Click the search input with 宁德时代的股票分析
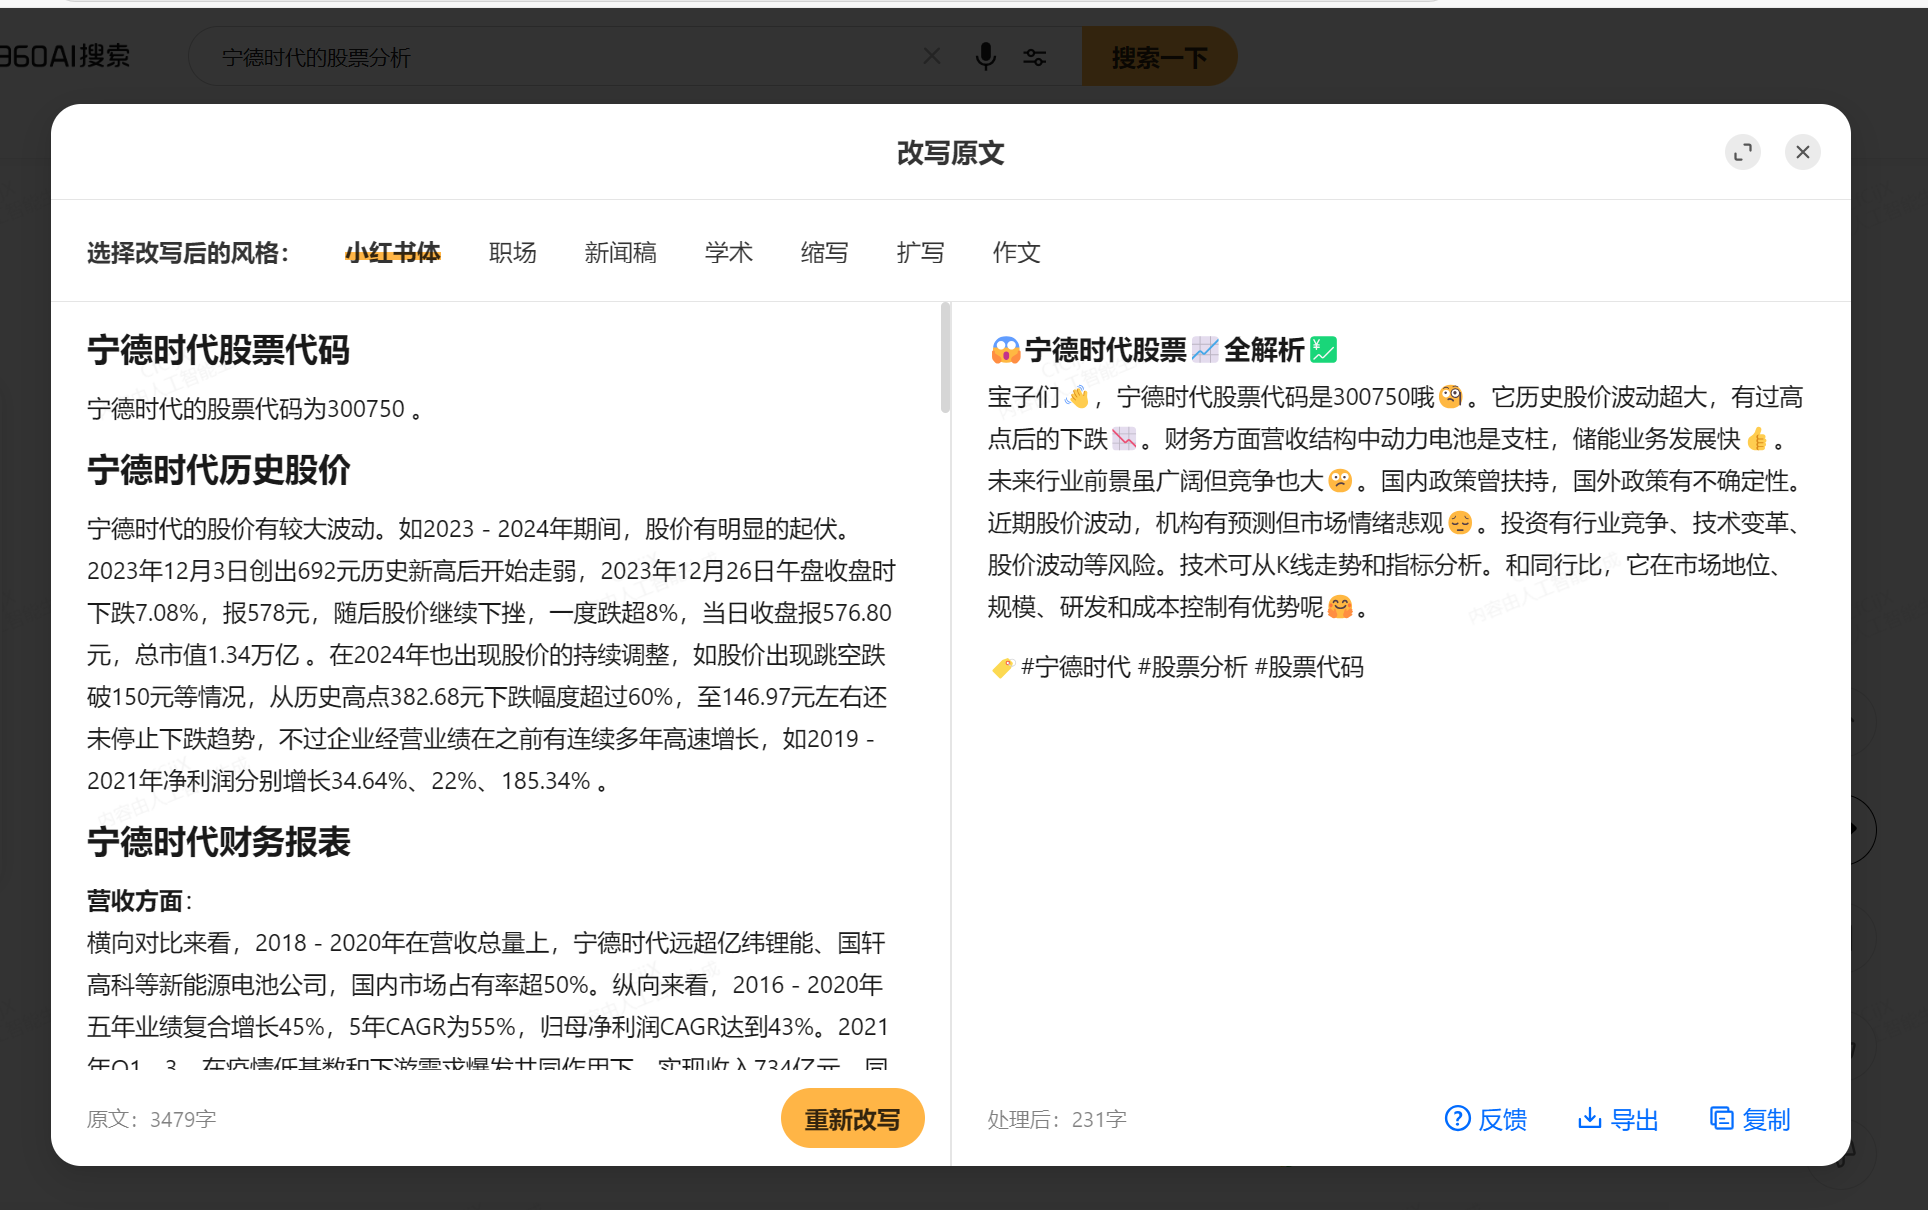Image resolution: width=1928 pixels, height=1210 pixels. pos(560,57)
